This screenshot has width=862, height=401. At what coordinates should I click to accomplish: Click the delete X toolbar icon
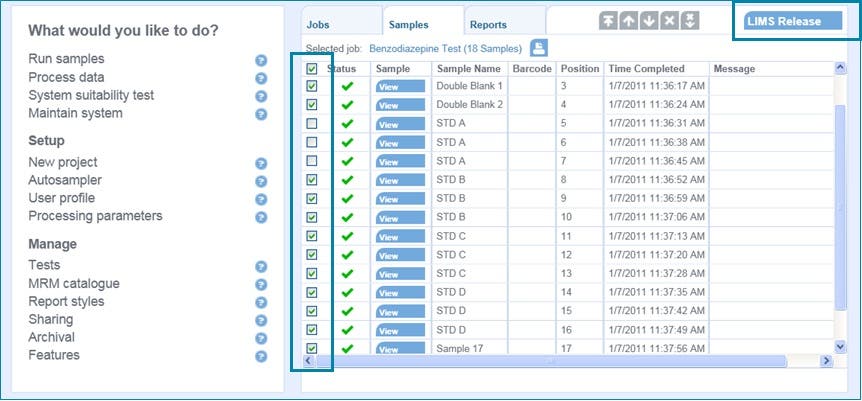pos(669,21)
